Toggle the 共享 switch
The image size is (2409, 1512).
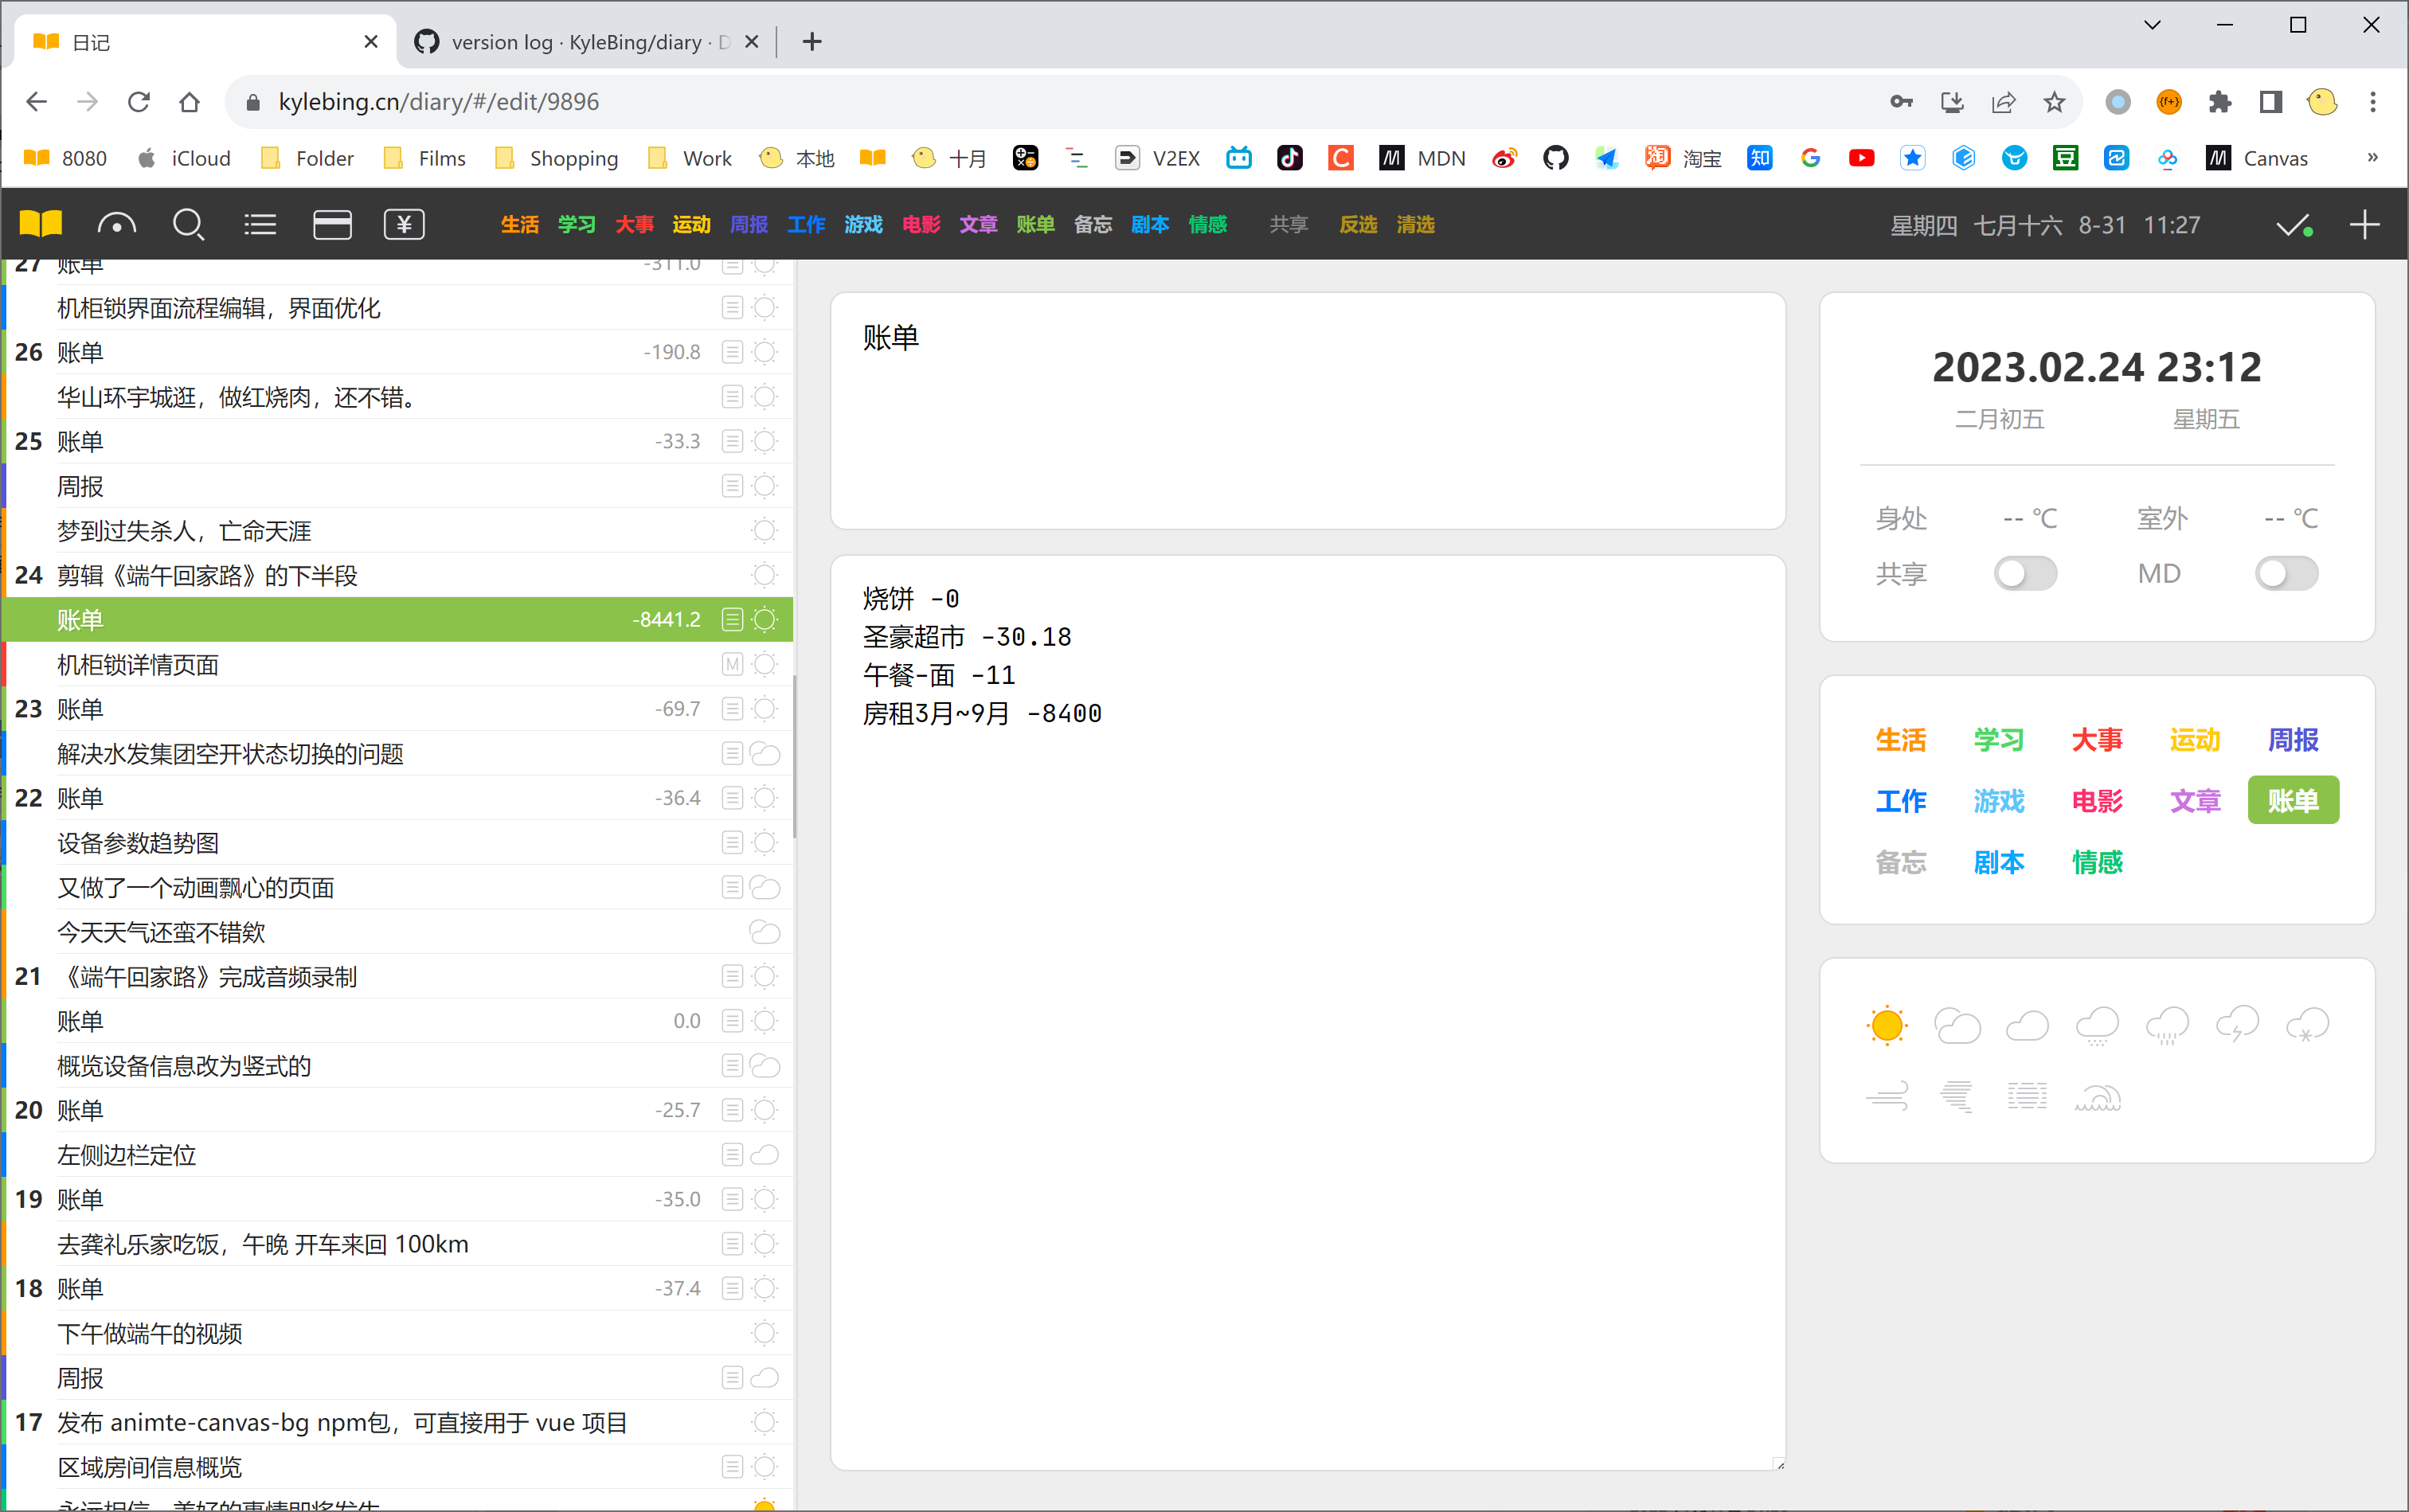[2026, 573]
